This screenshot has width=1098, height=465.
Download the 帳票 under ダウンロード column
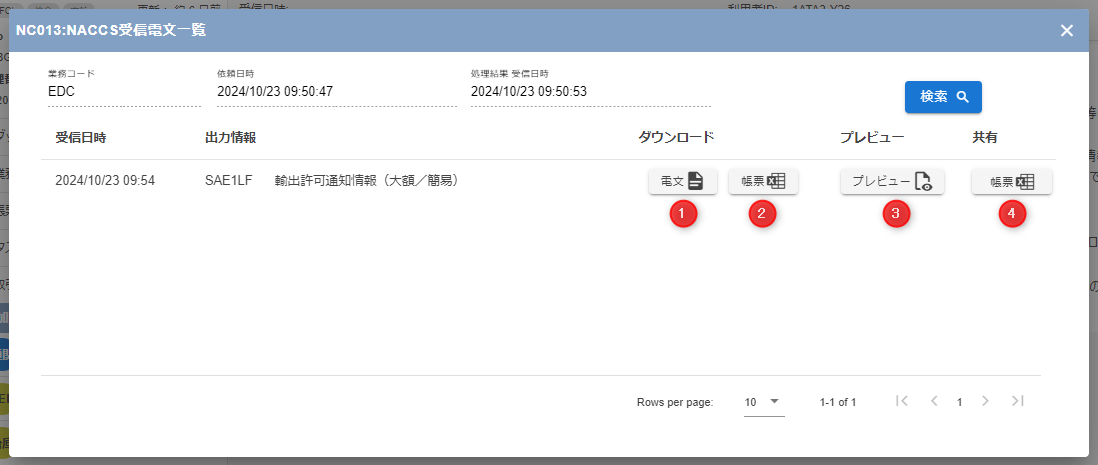763,182
